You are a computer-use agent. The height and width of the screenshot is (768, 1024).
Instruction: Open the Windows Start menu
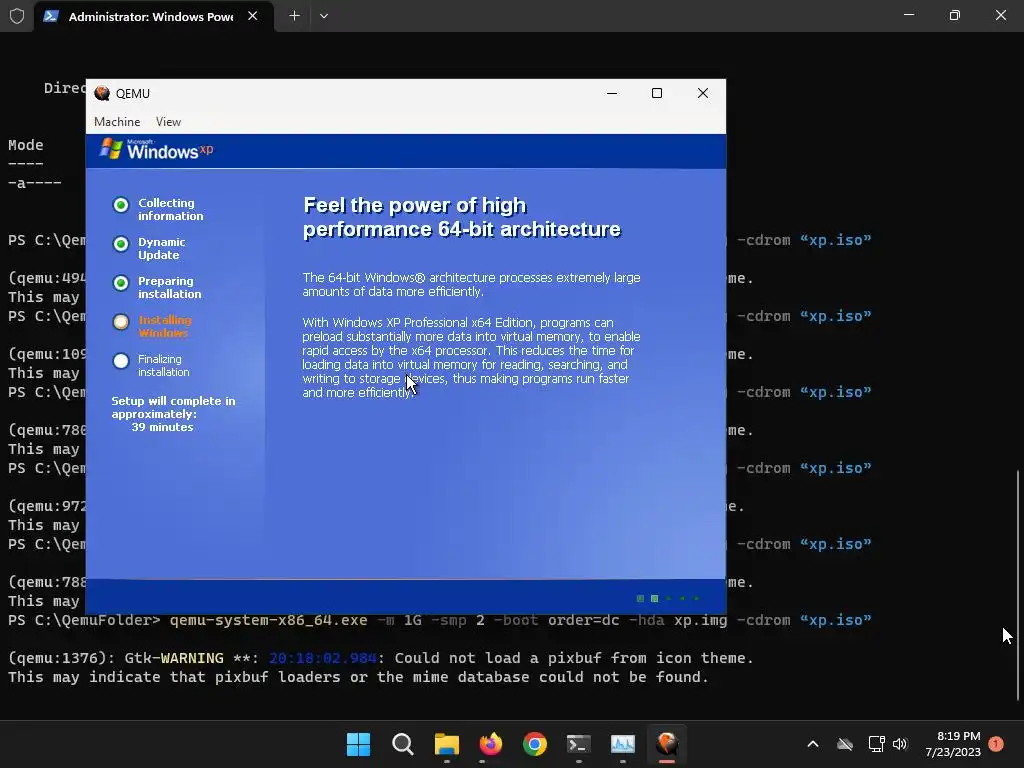tap(359, 744)
